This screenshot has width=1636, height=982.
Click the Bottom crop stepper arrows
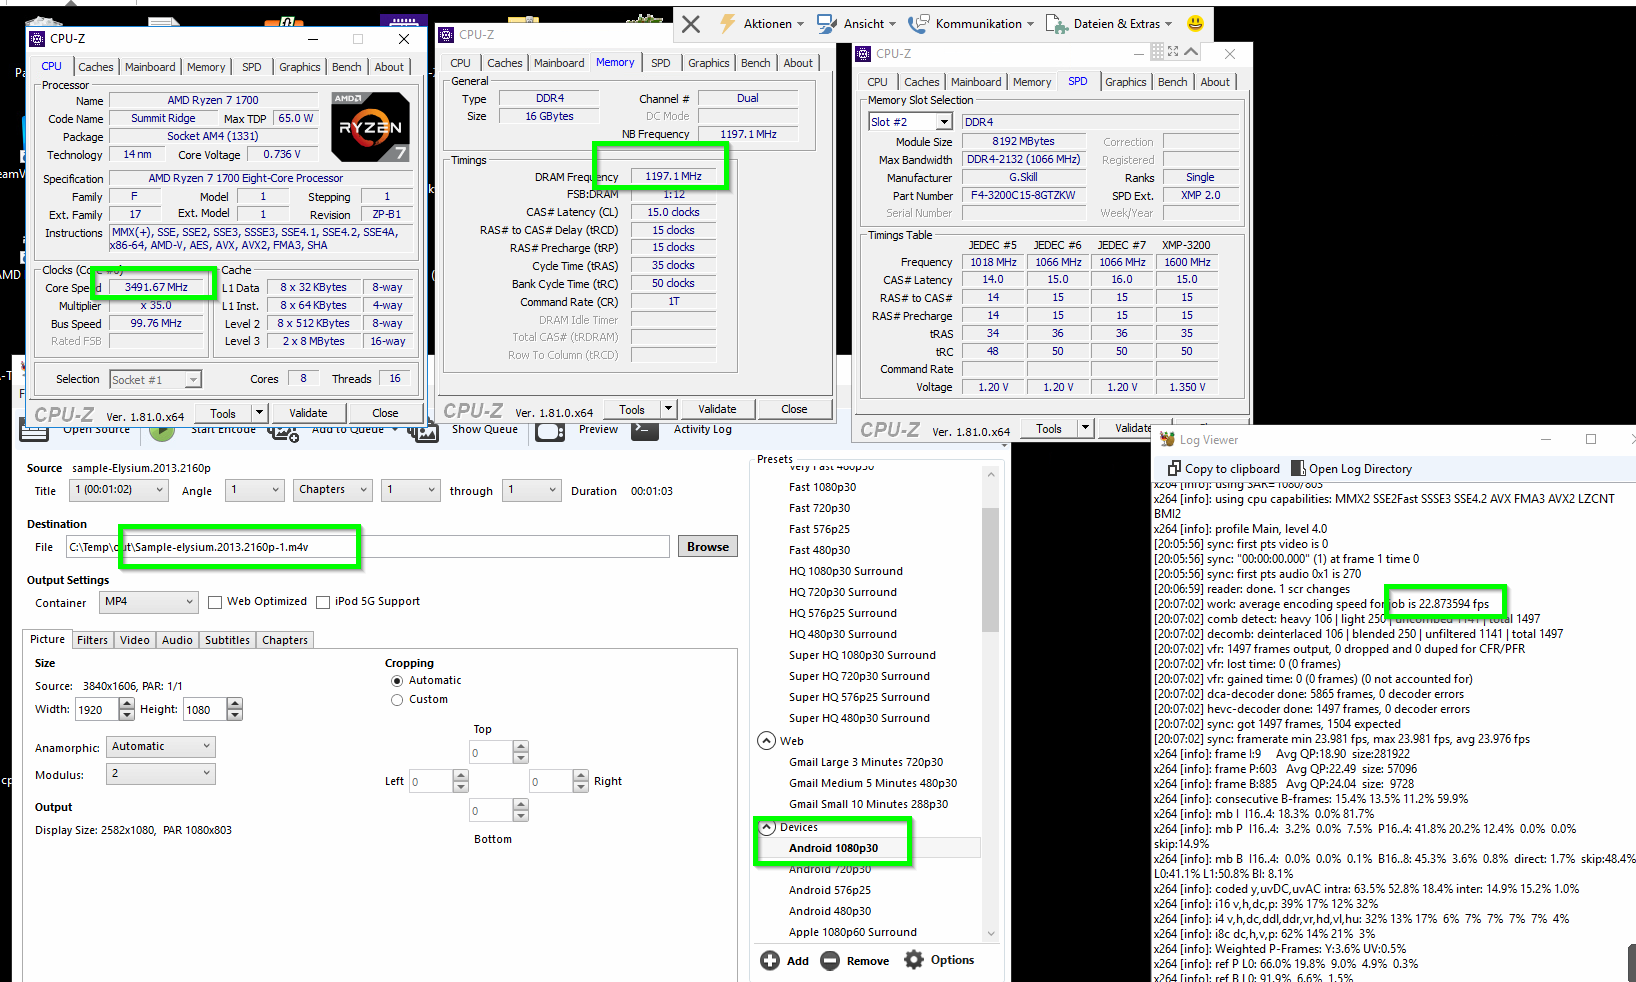(520, 810)
